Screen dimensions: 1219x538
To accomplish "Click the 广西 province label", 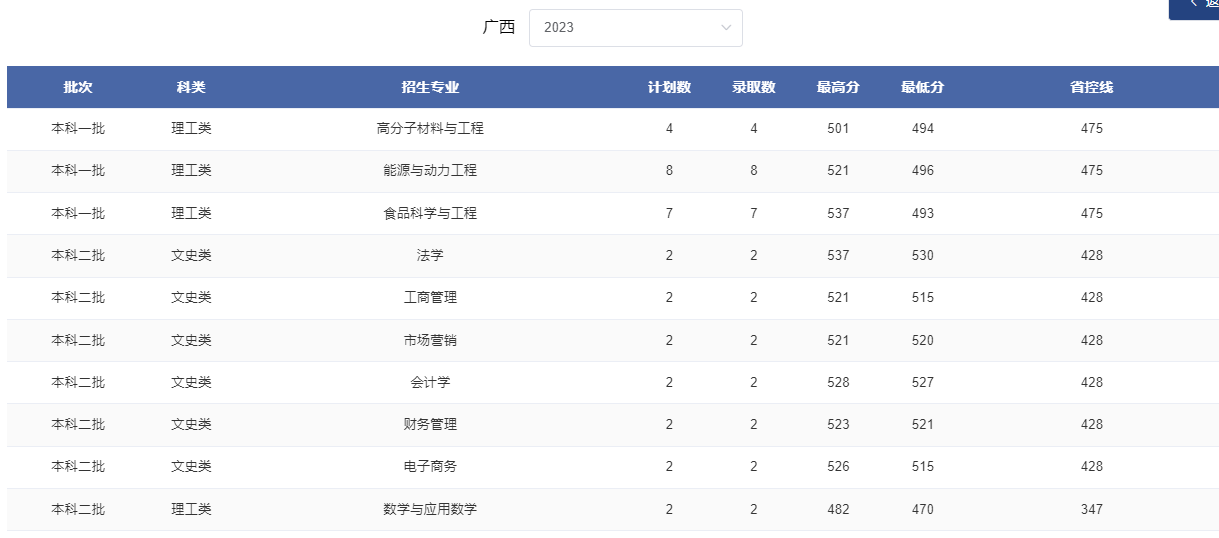I will 499,27.
